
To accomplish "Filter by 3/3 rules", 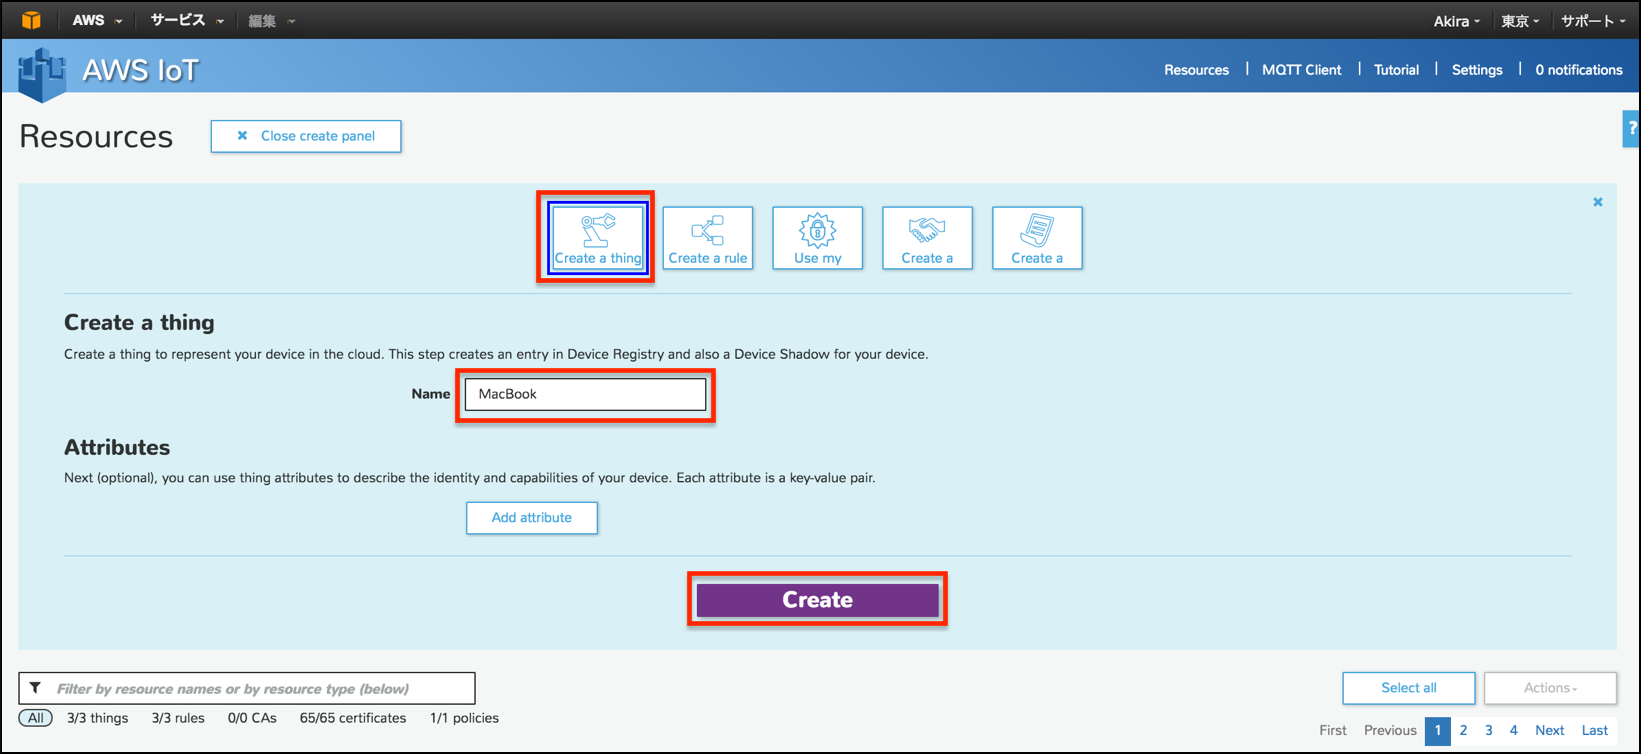I will [x=178, y=718].
